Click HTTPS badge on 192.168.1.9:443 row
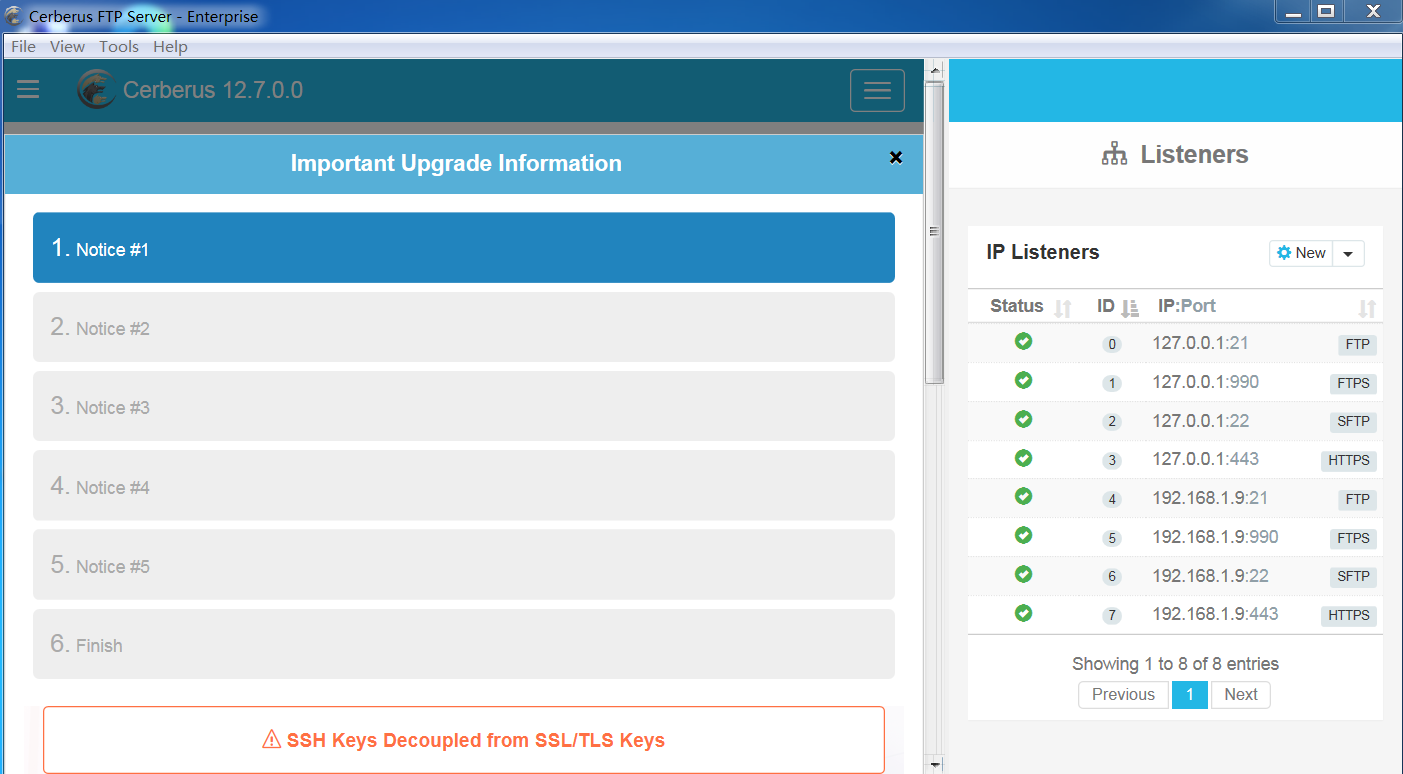Viewport: 1403px width, 774px height. [x=1349, y=615]
